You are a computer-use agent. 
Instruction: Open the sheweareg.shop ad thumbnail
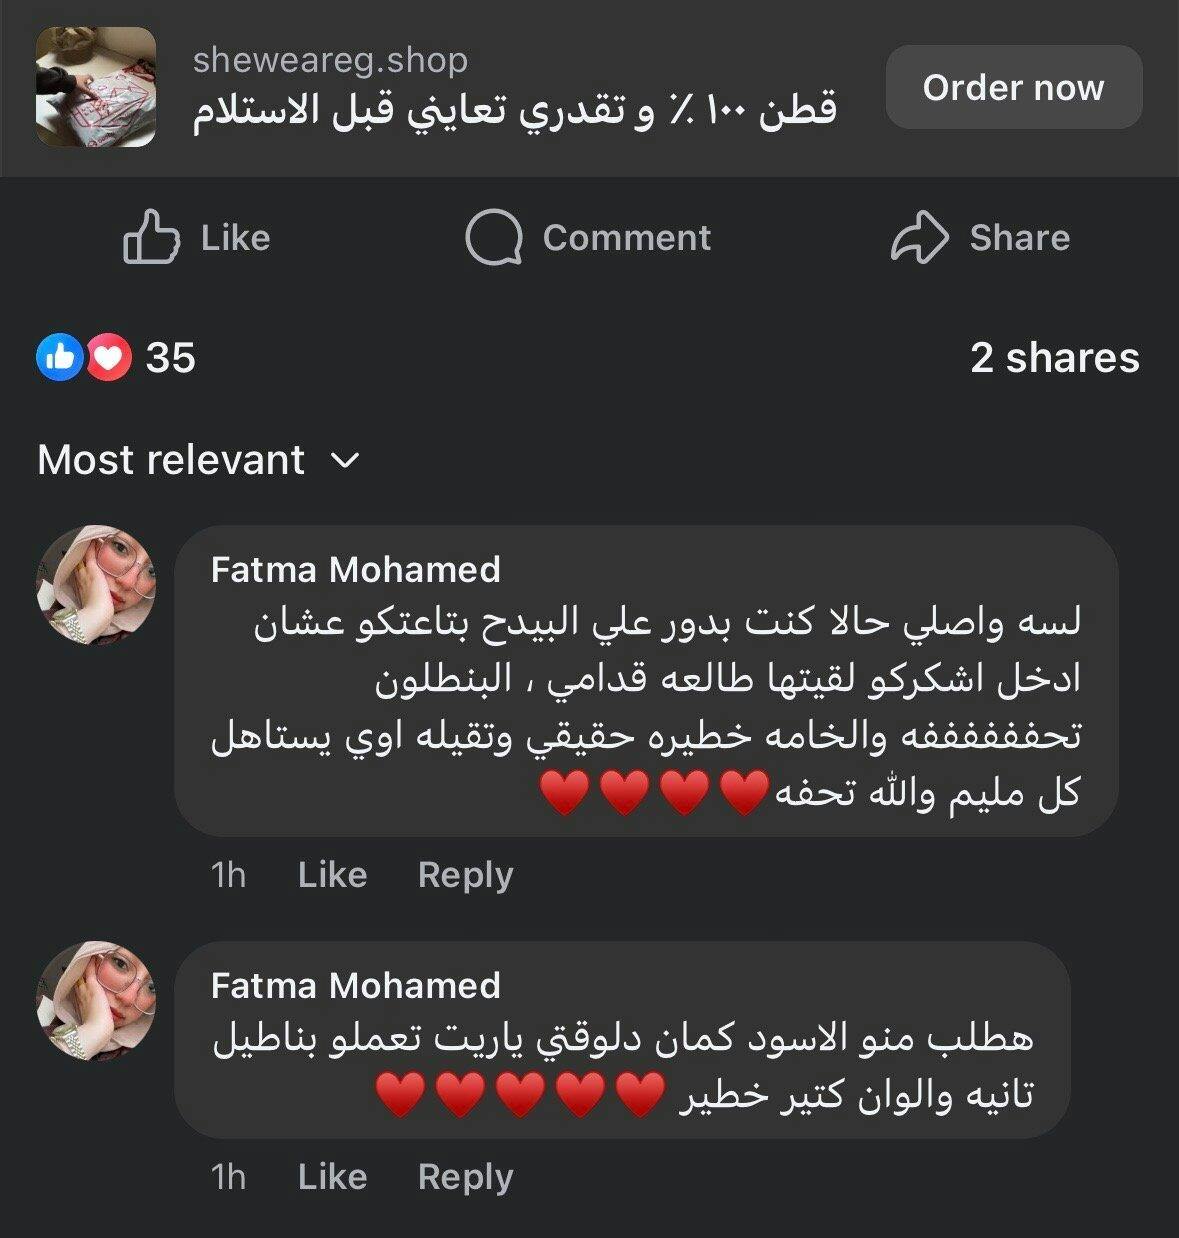(96, 87)
